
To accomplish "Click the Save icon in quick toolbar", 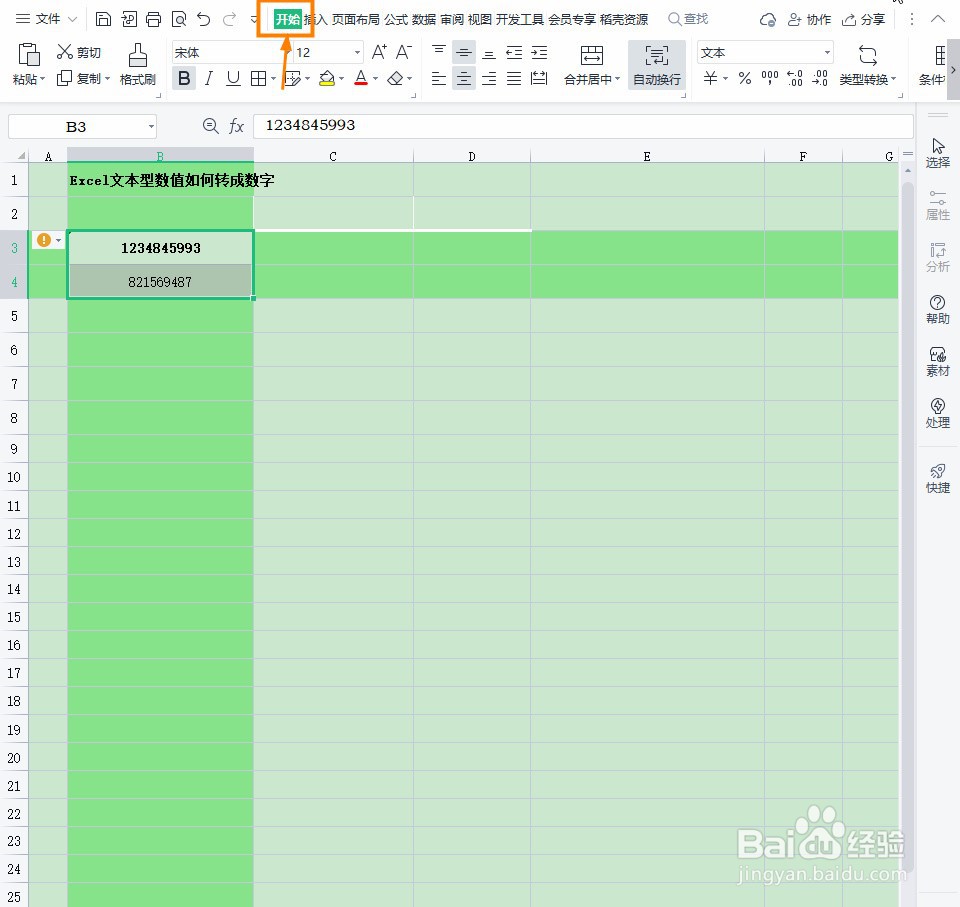I will tap(103, 20).
